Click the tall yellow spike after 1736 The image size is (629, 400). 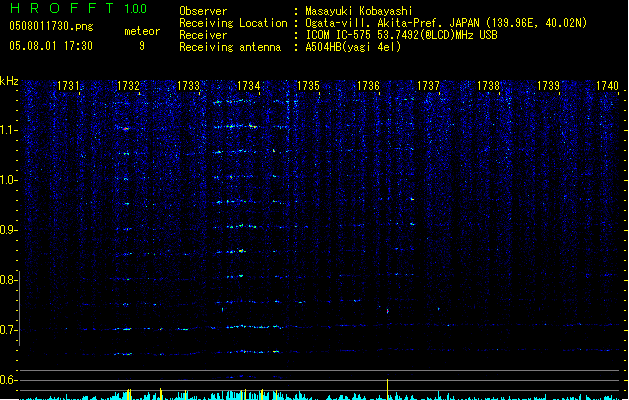tap(388, 389)
